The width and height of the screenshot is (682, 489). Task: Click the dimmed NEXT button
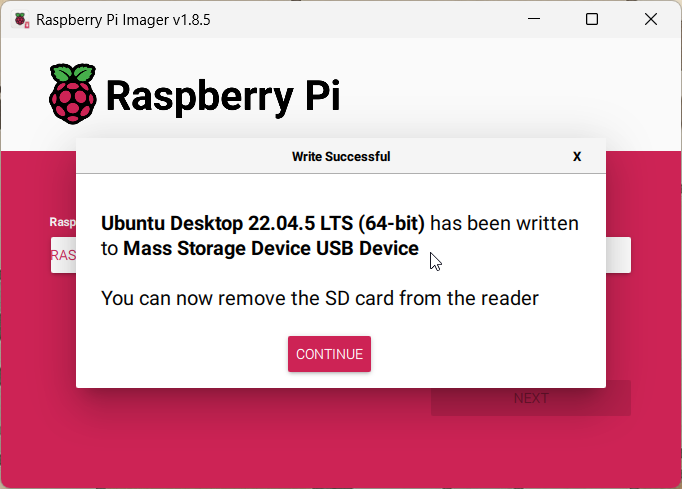(x=531, y=398)
